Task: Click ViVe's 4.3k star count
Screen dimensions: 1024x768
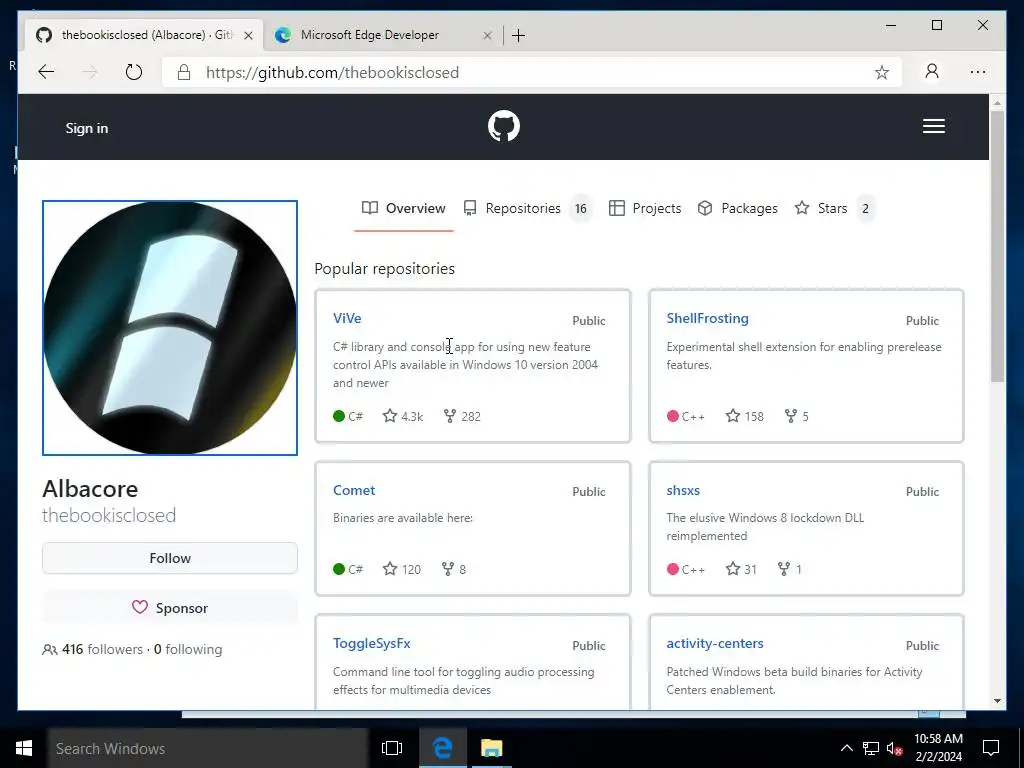Action: 403,416
